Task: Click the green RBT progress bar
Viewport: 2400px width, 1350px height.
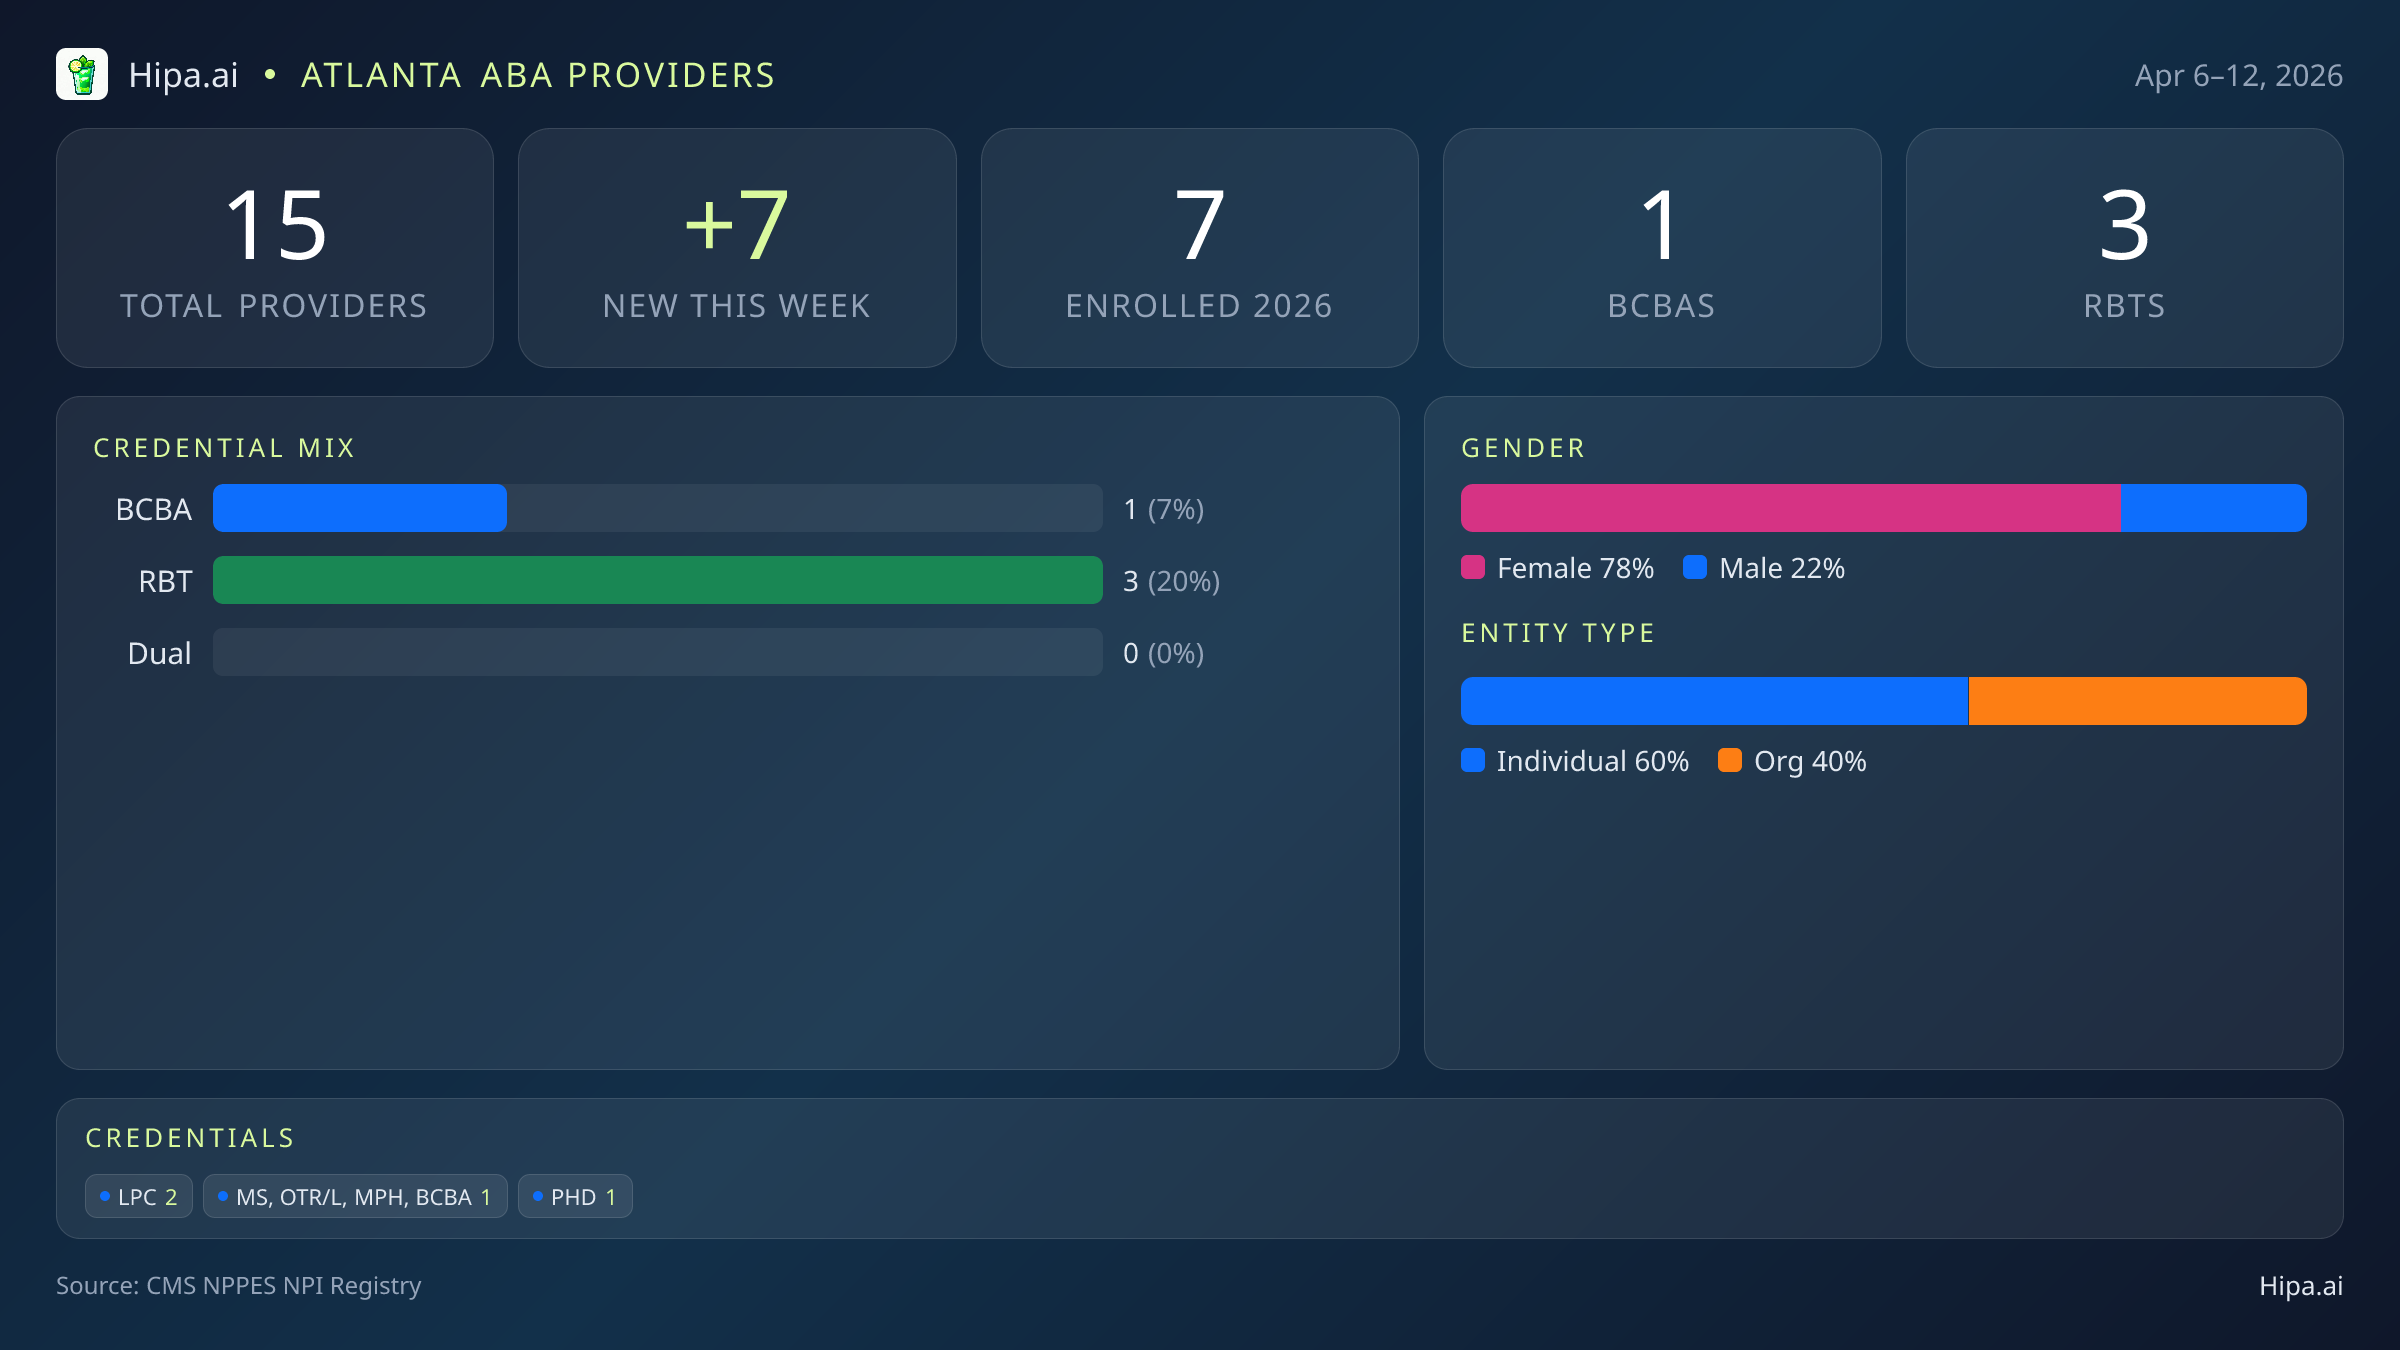Action: click(x=656, y=580)
